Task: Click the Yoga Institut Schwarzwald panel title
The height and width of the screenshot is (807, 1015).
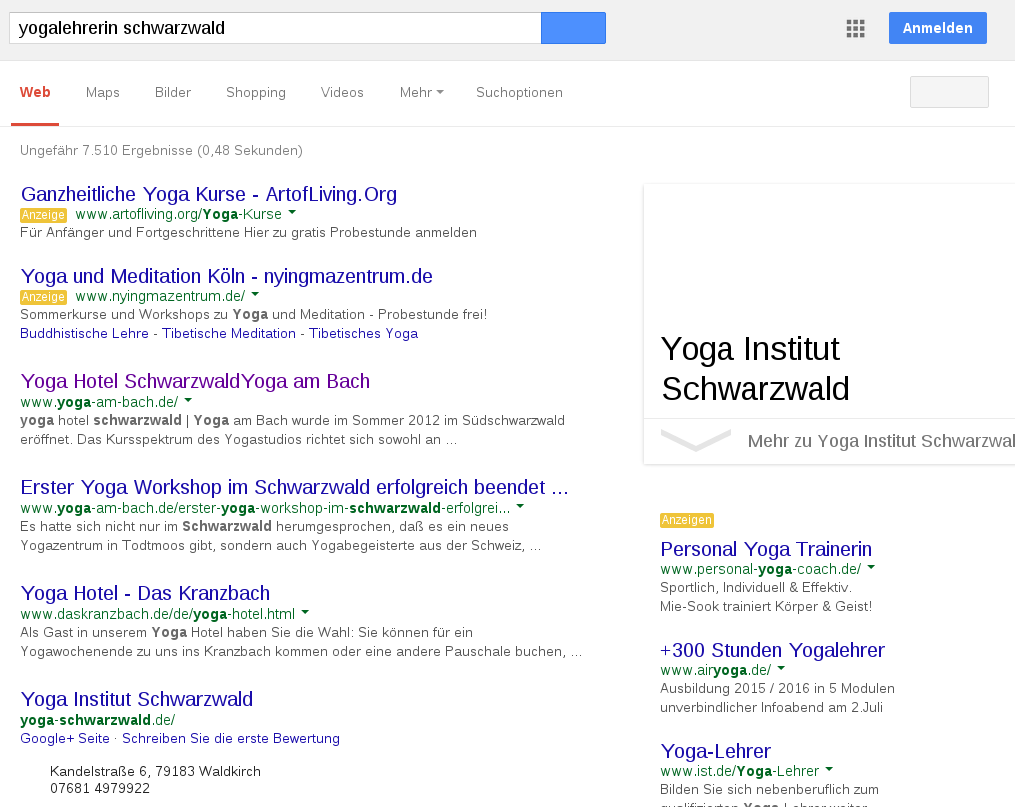Action: (x=755, y=369)
